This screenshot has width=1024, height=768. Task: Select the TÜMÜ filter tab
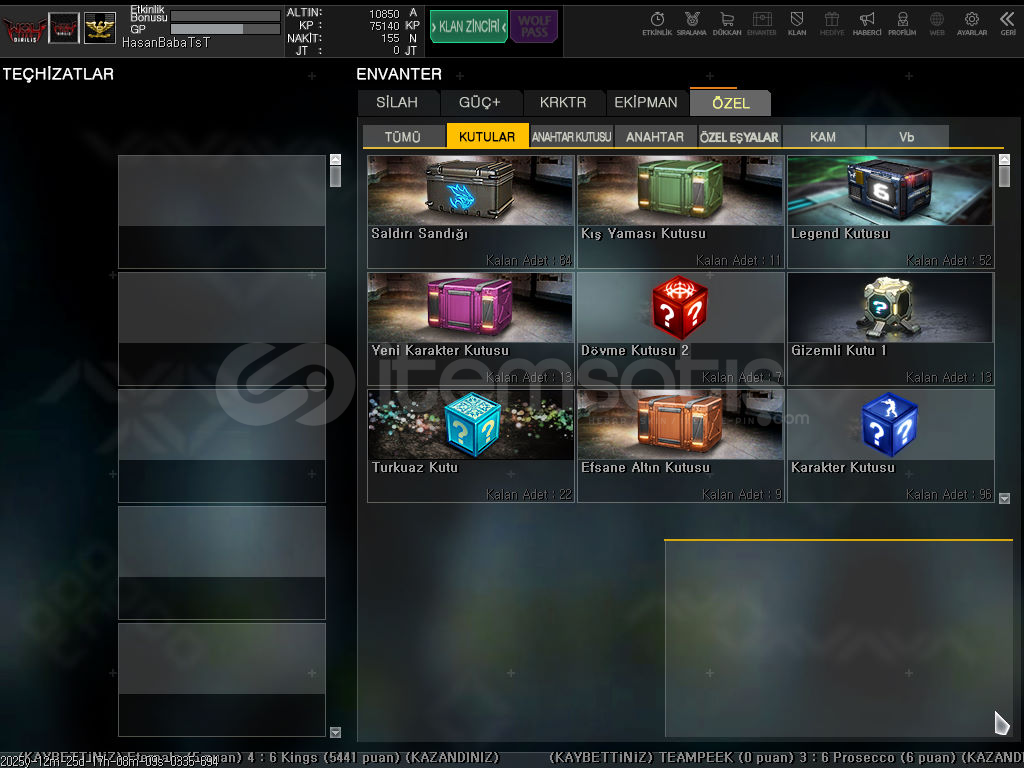pyautogui.click(x=403, y=137)
